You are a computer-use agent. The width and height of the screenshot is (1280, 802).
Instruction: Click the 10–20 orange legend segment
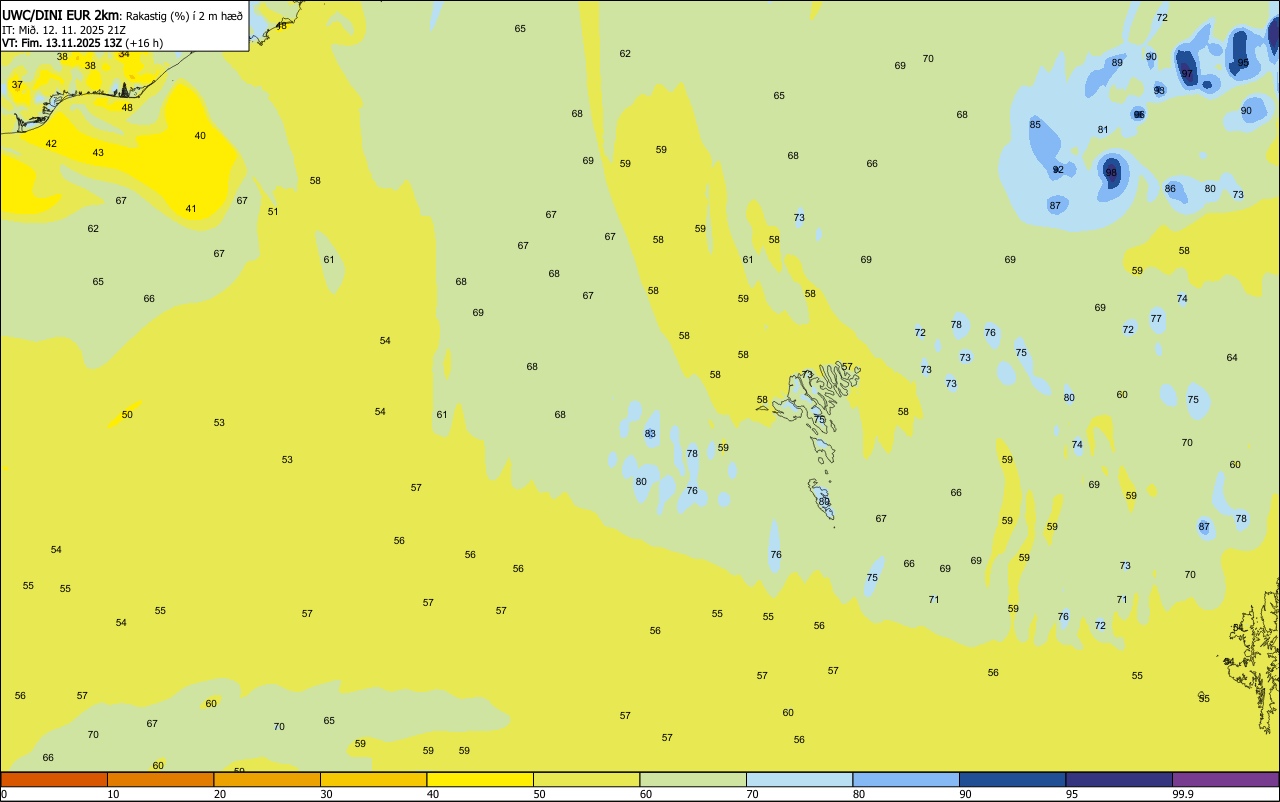pos(160,779)
